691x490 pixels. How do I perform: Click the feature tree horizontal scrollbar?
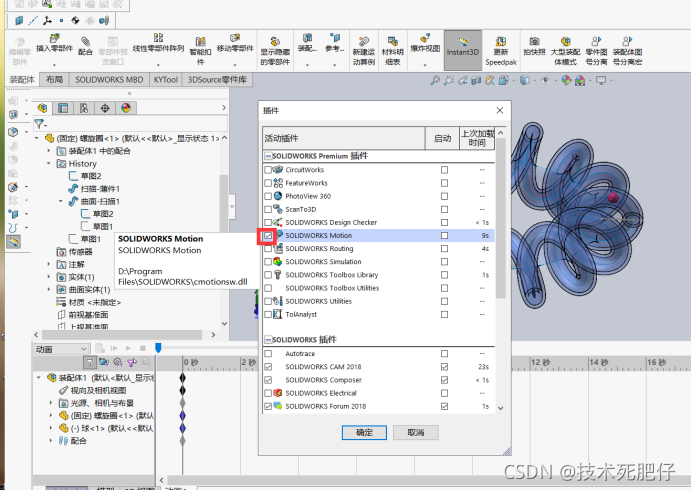122,335
